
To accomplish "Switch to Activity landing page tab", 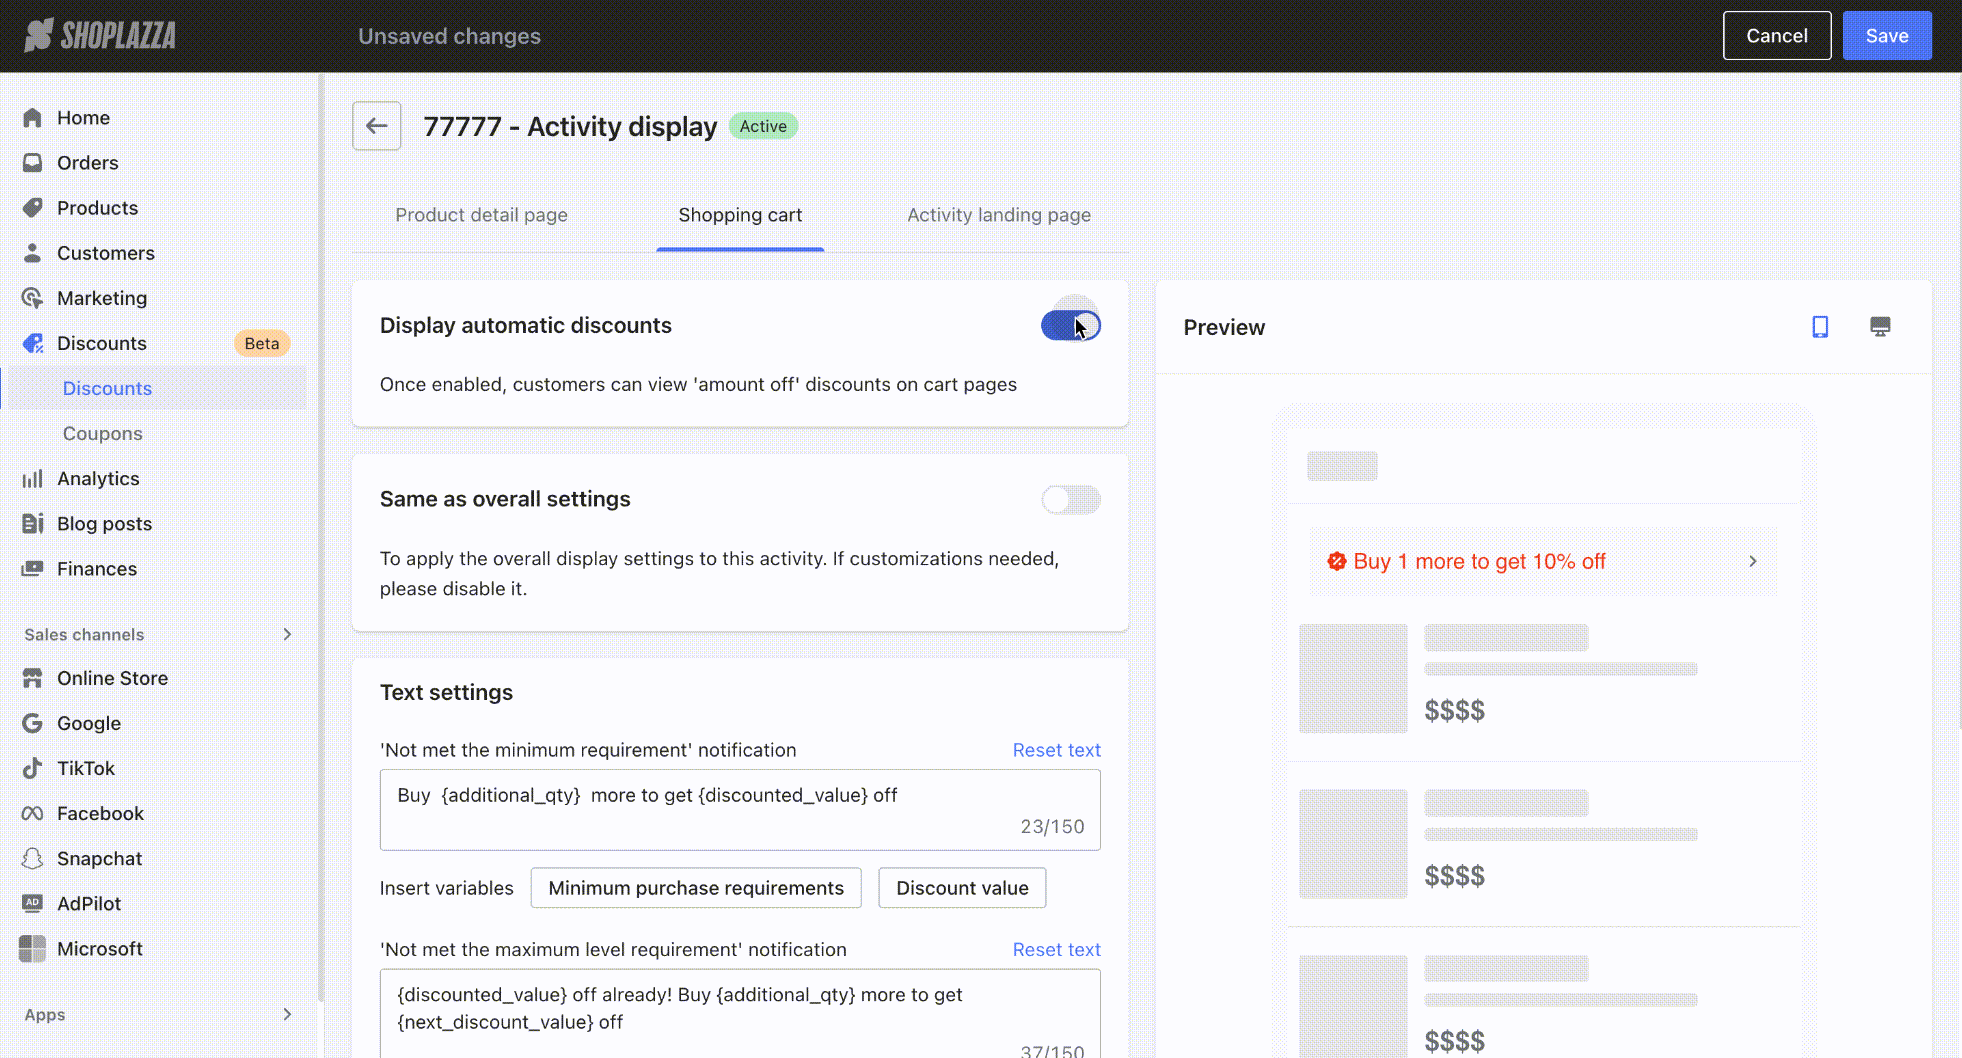I will tap(998, 215).
